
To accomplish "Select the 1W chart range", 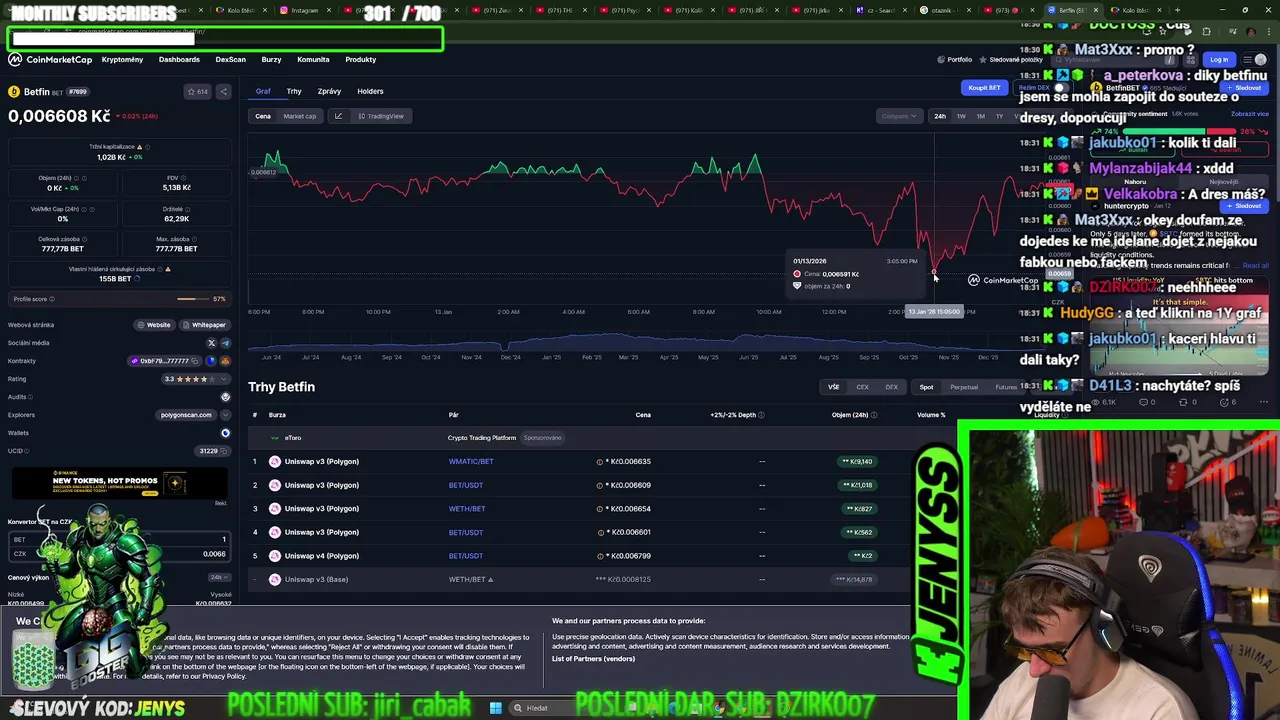I will tap(961, 116).
